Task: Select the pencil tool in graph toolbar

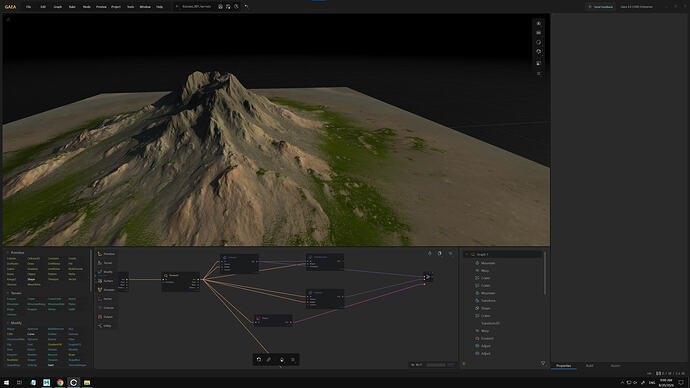Action: point(269,359)
